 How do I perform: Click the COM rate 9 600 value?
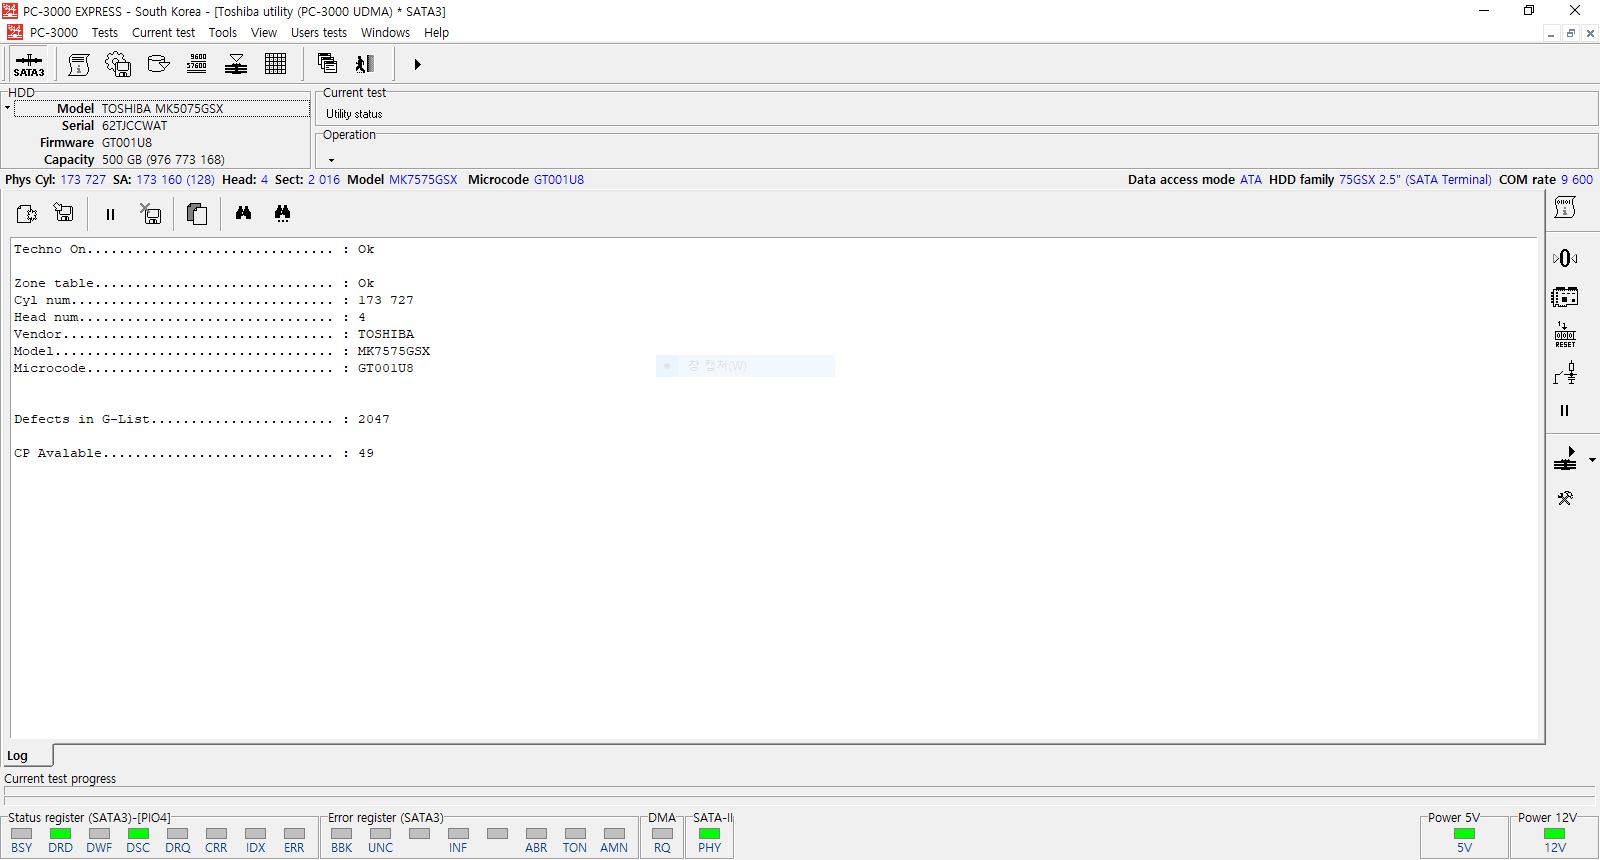point(1576,180)
